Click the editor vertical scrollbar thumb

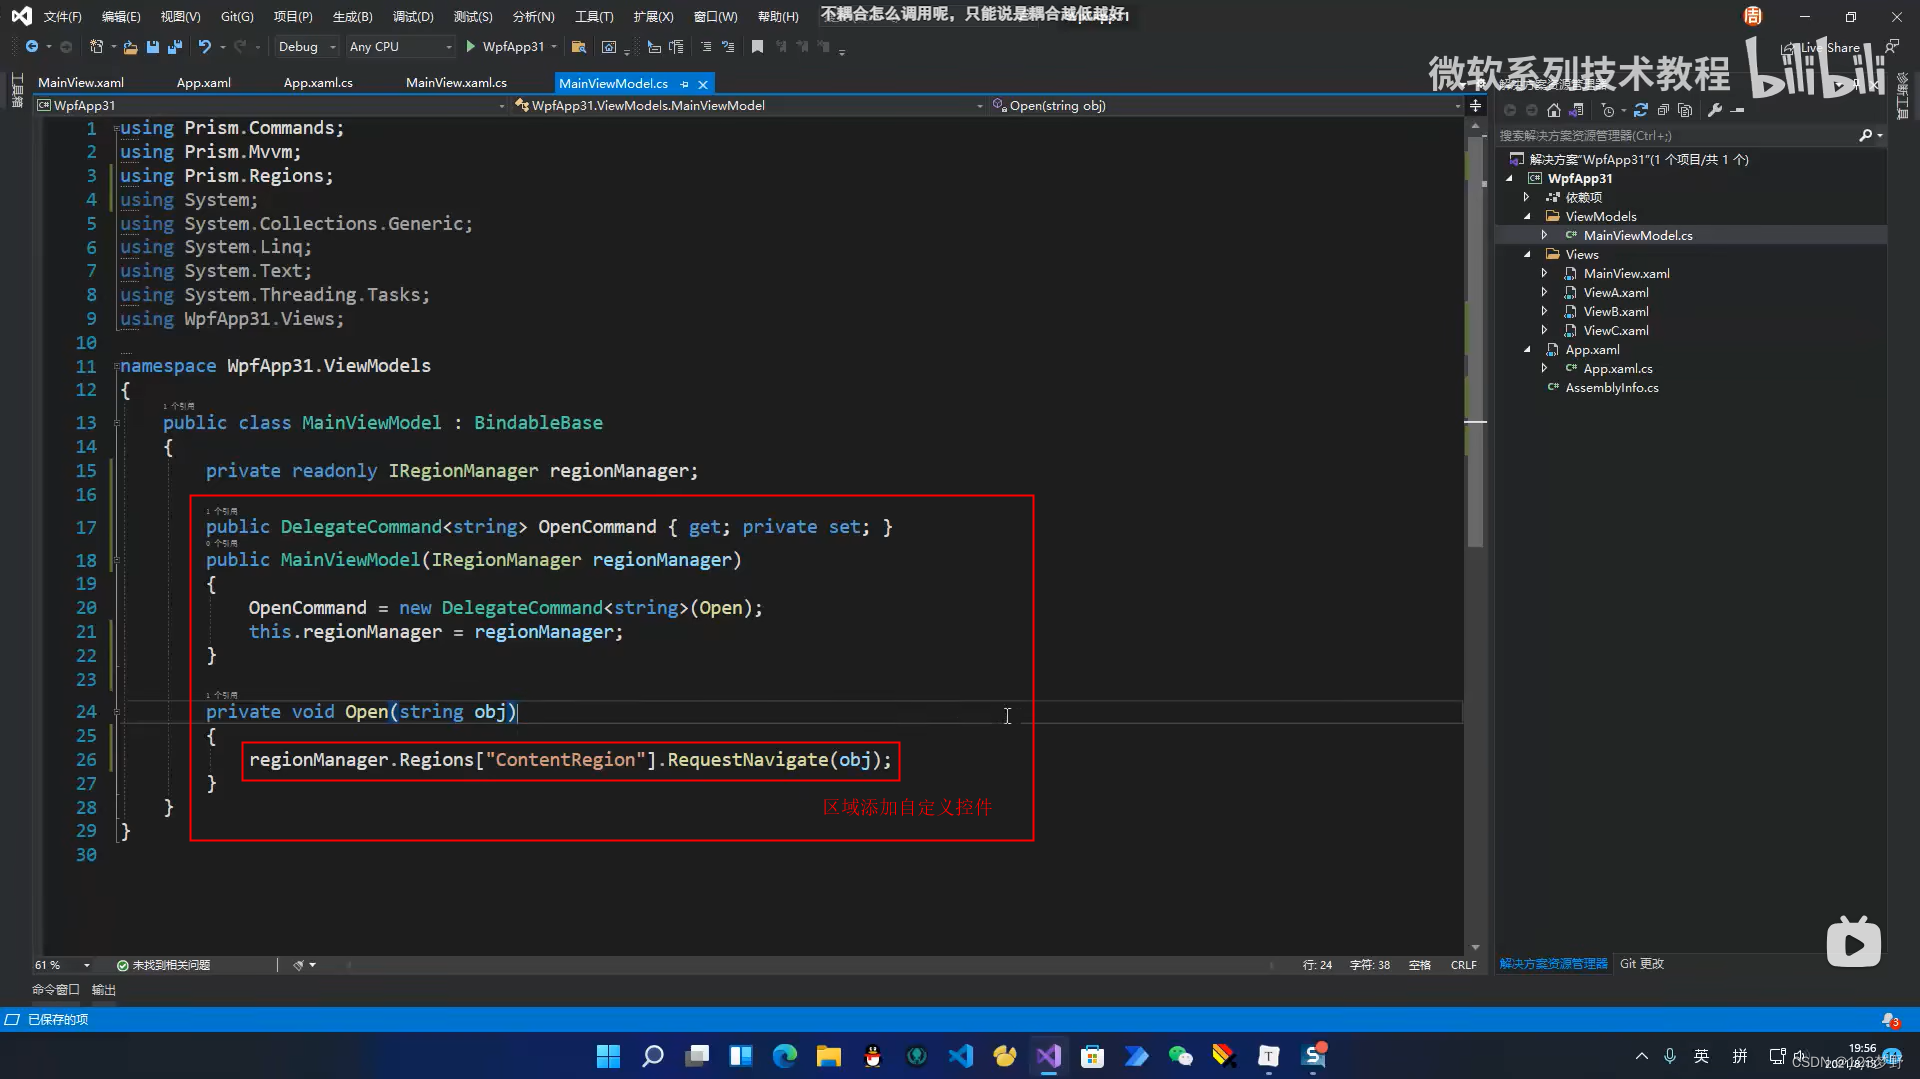(1475, 340)
